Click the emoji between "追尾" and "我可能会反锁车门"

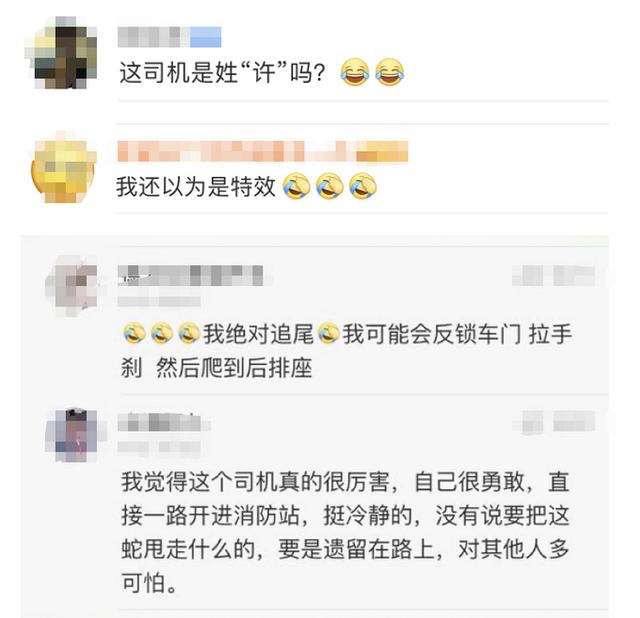pyautogui.click(x=329, y=333)
